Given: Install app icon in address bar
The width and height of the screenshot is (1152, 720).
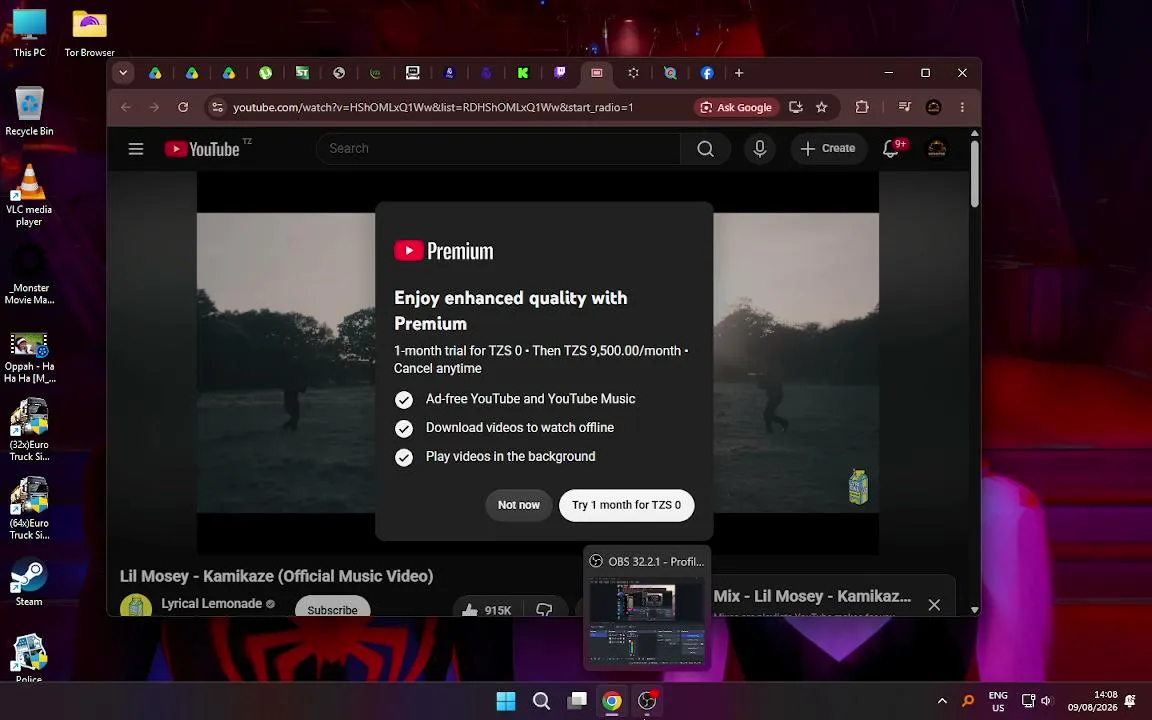Looking at the screenshot, I should click(x=796, y=107).
